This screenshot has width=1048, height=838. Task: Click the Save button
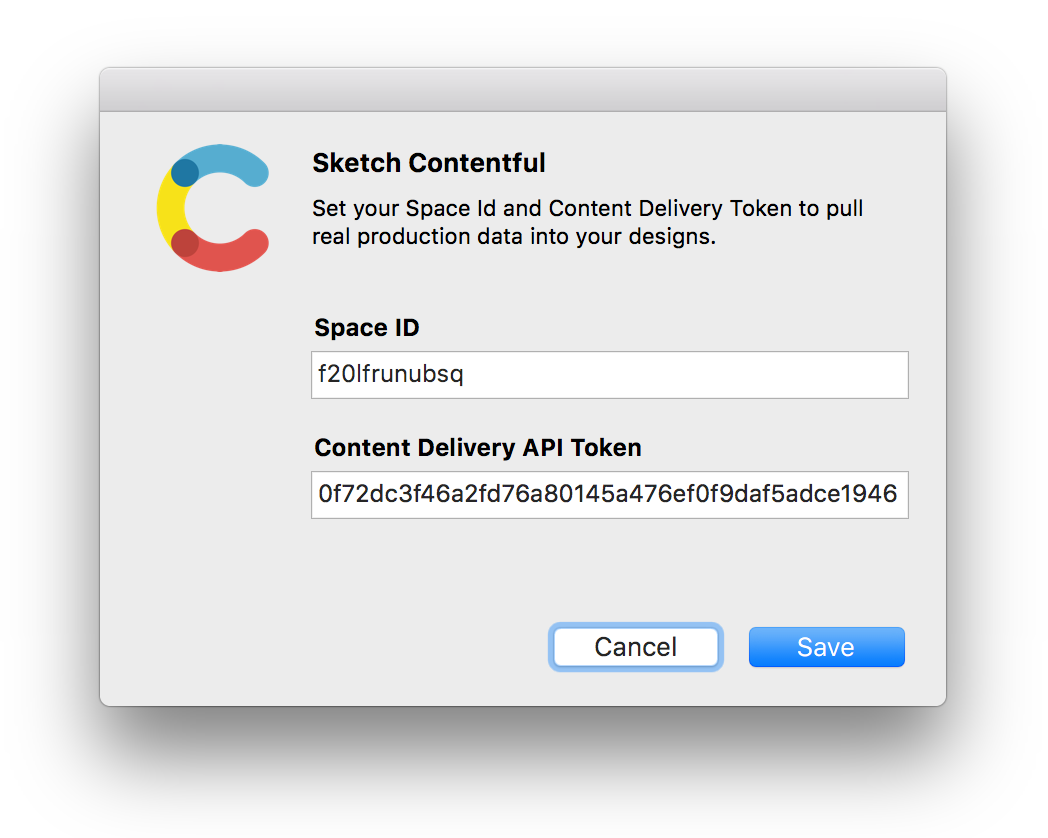click(826, 647)
